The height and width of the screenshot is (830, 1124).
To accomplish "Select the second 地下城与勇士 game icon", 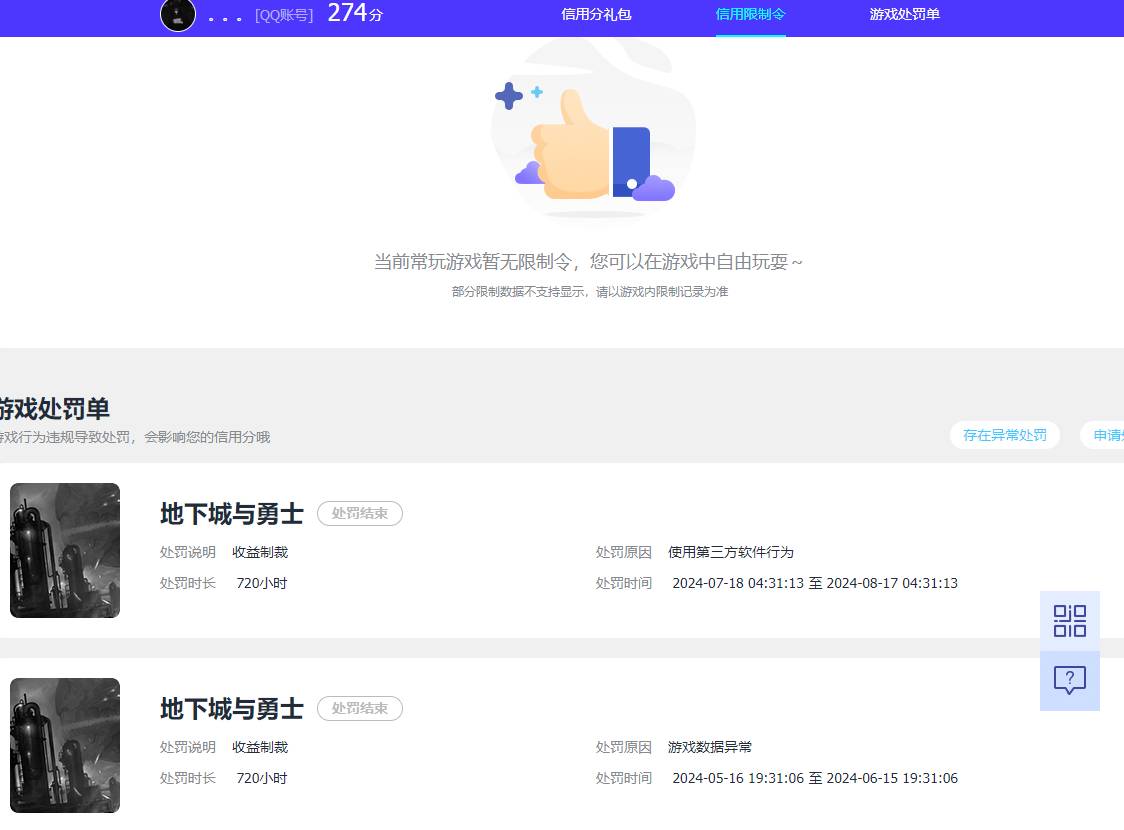I will tap(64, 745).
